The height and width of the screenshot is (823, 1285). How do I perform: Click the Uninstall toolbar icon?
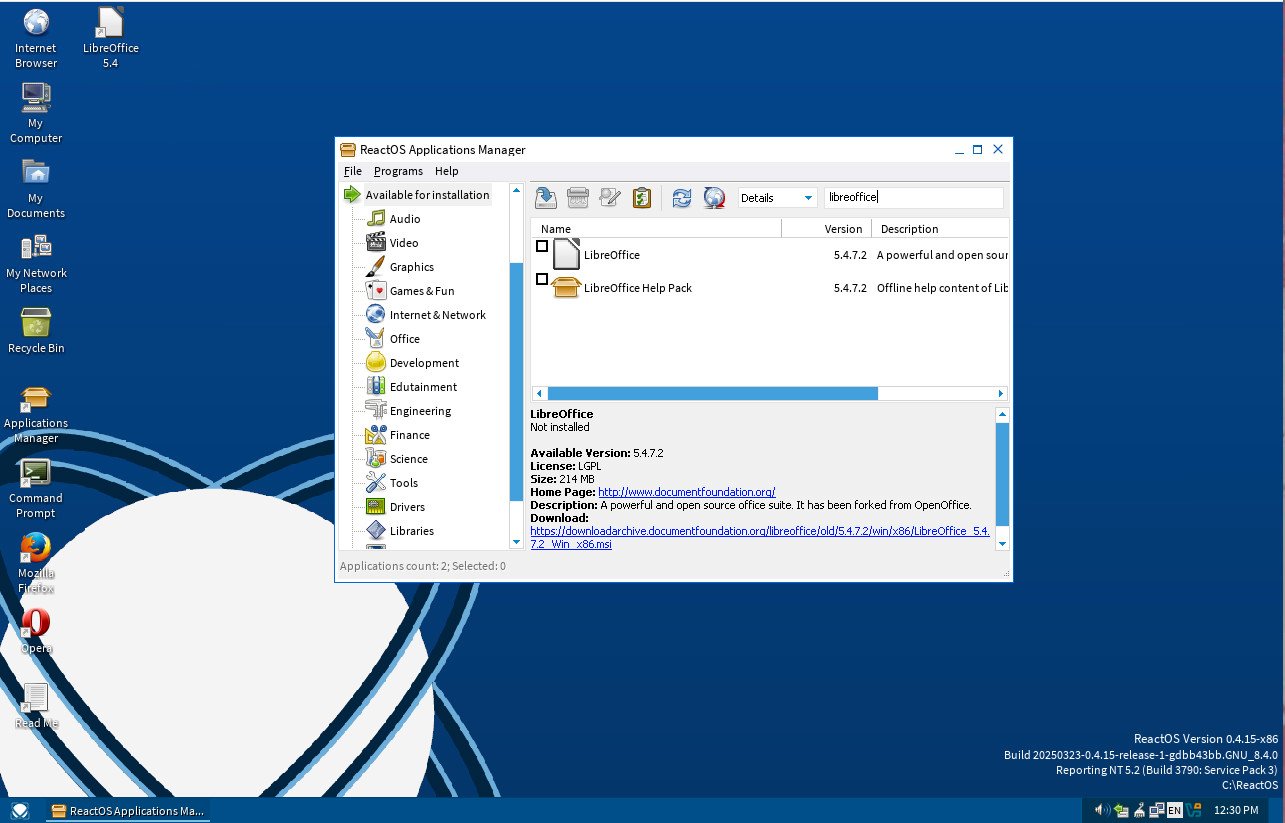577,197
